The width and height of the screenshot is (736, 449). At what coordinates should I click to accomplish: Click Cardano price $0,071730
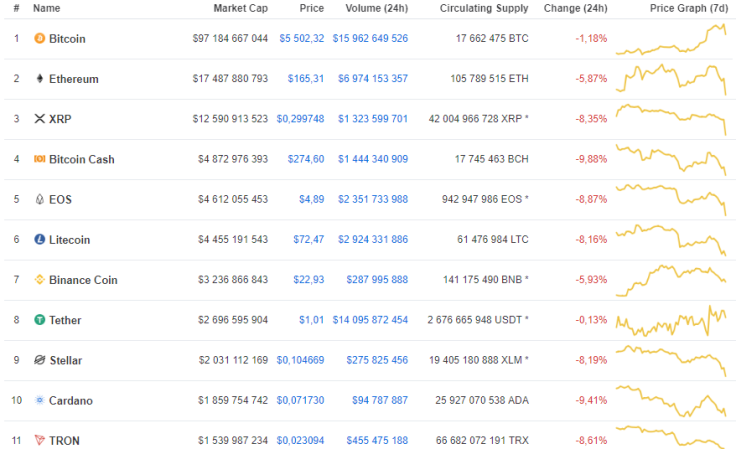300,400
